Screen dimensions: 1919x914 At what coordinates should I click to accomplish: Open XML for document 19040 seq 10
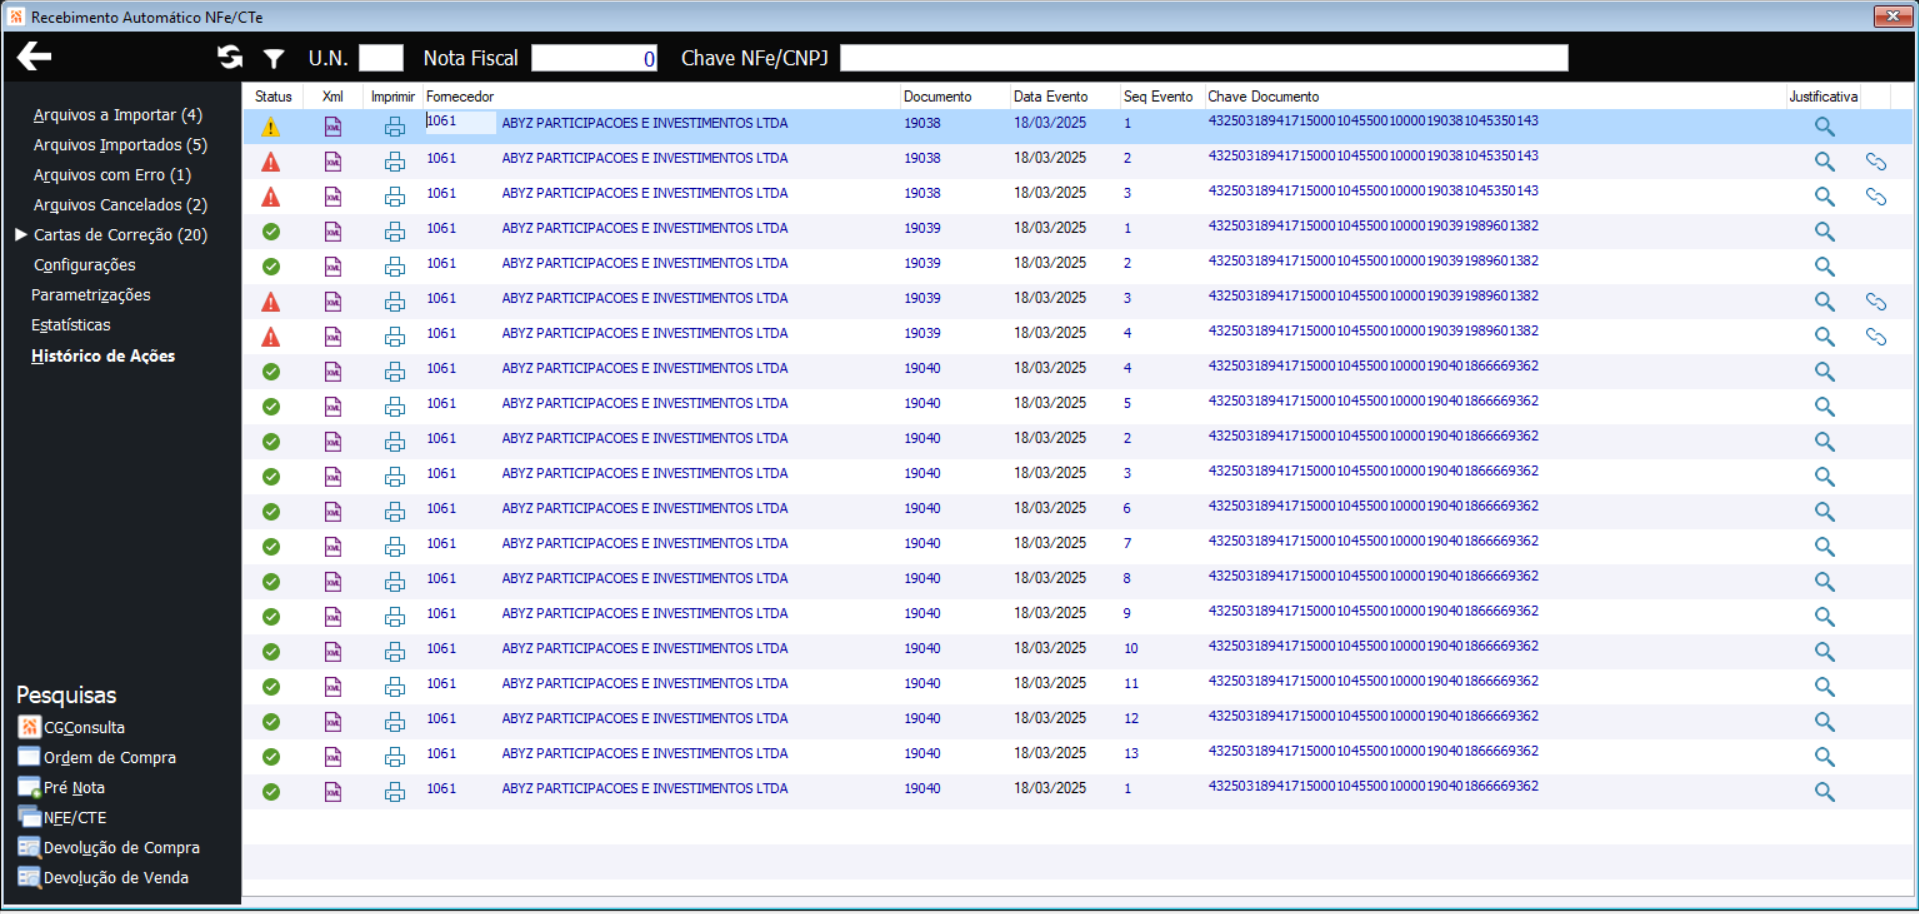click(333, 651)
